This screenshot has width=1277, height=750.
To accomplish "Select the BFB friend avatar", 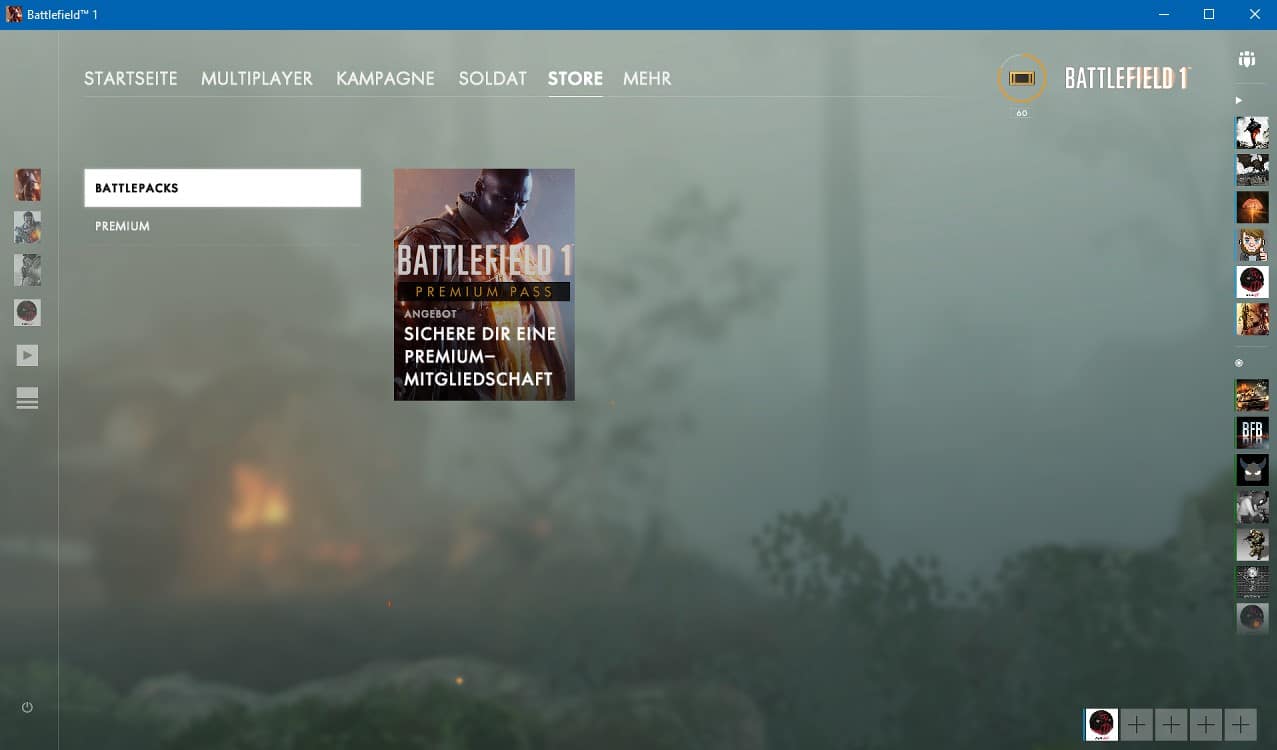I will coord(1252,433).
